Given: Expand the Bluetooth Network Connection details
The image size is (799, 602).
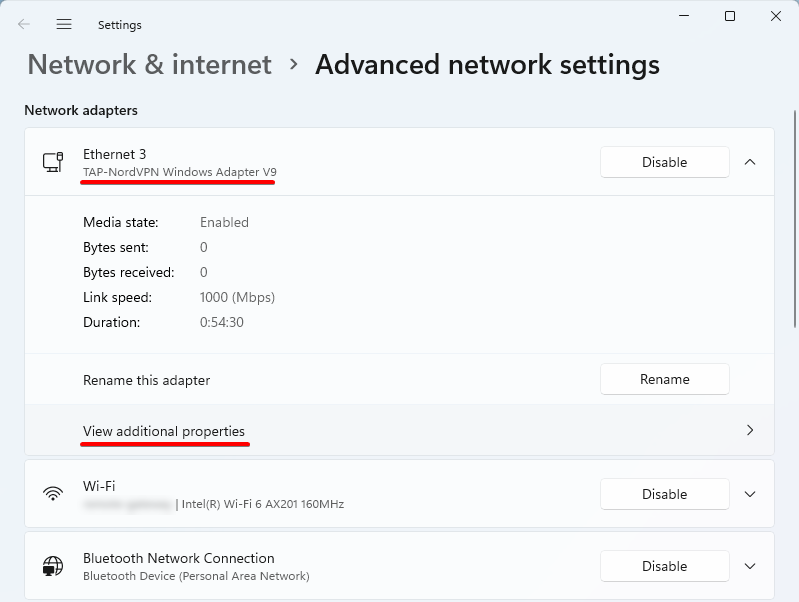Looking at the screenshot, I should coord(750,566).
